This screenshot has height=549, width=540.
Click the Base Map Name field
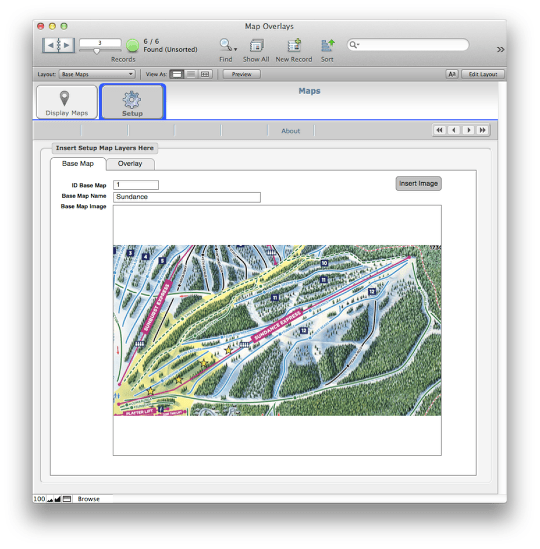point(187,197)
